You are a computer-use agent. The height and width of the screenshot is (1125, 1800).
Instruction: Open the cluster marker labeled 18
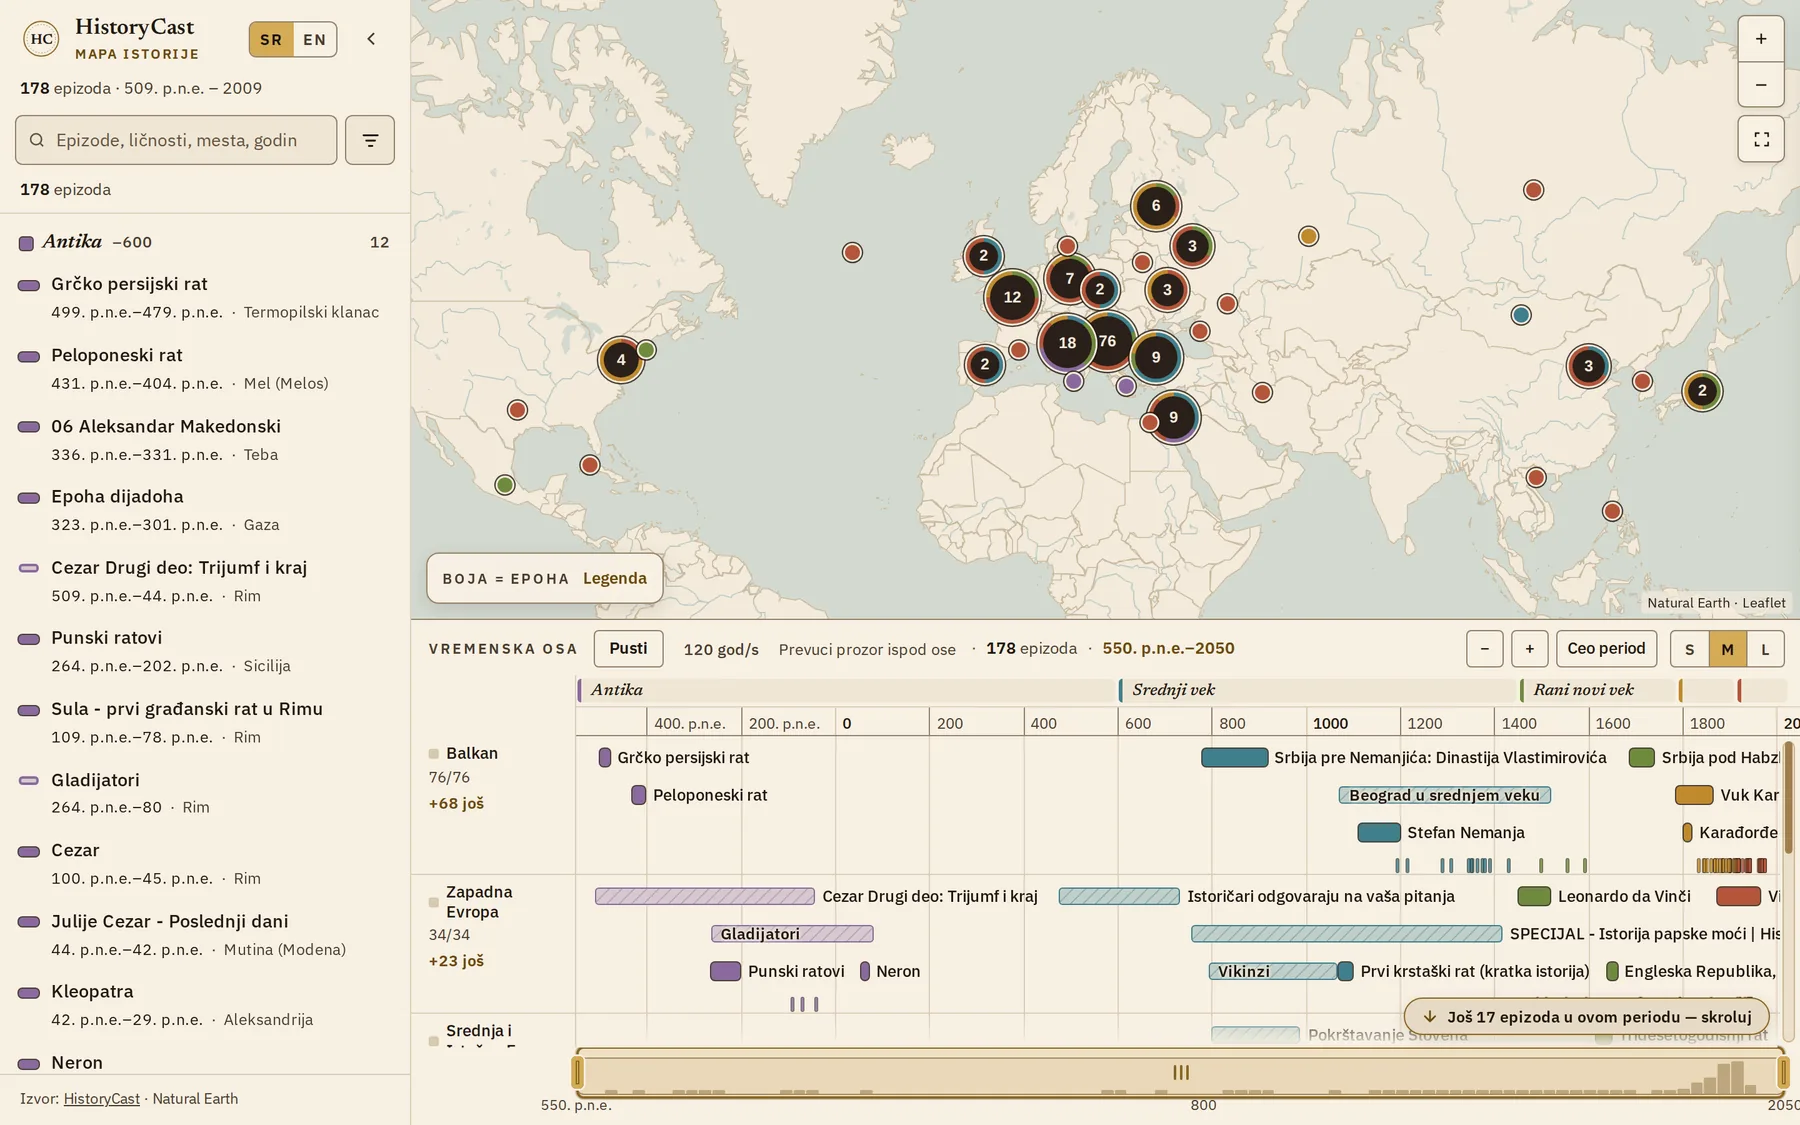1067,343
